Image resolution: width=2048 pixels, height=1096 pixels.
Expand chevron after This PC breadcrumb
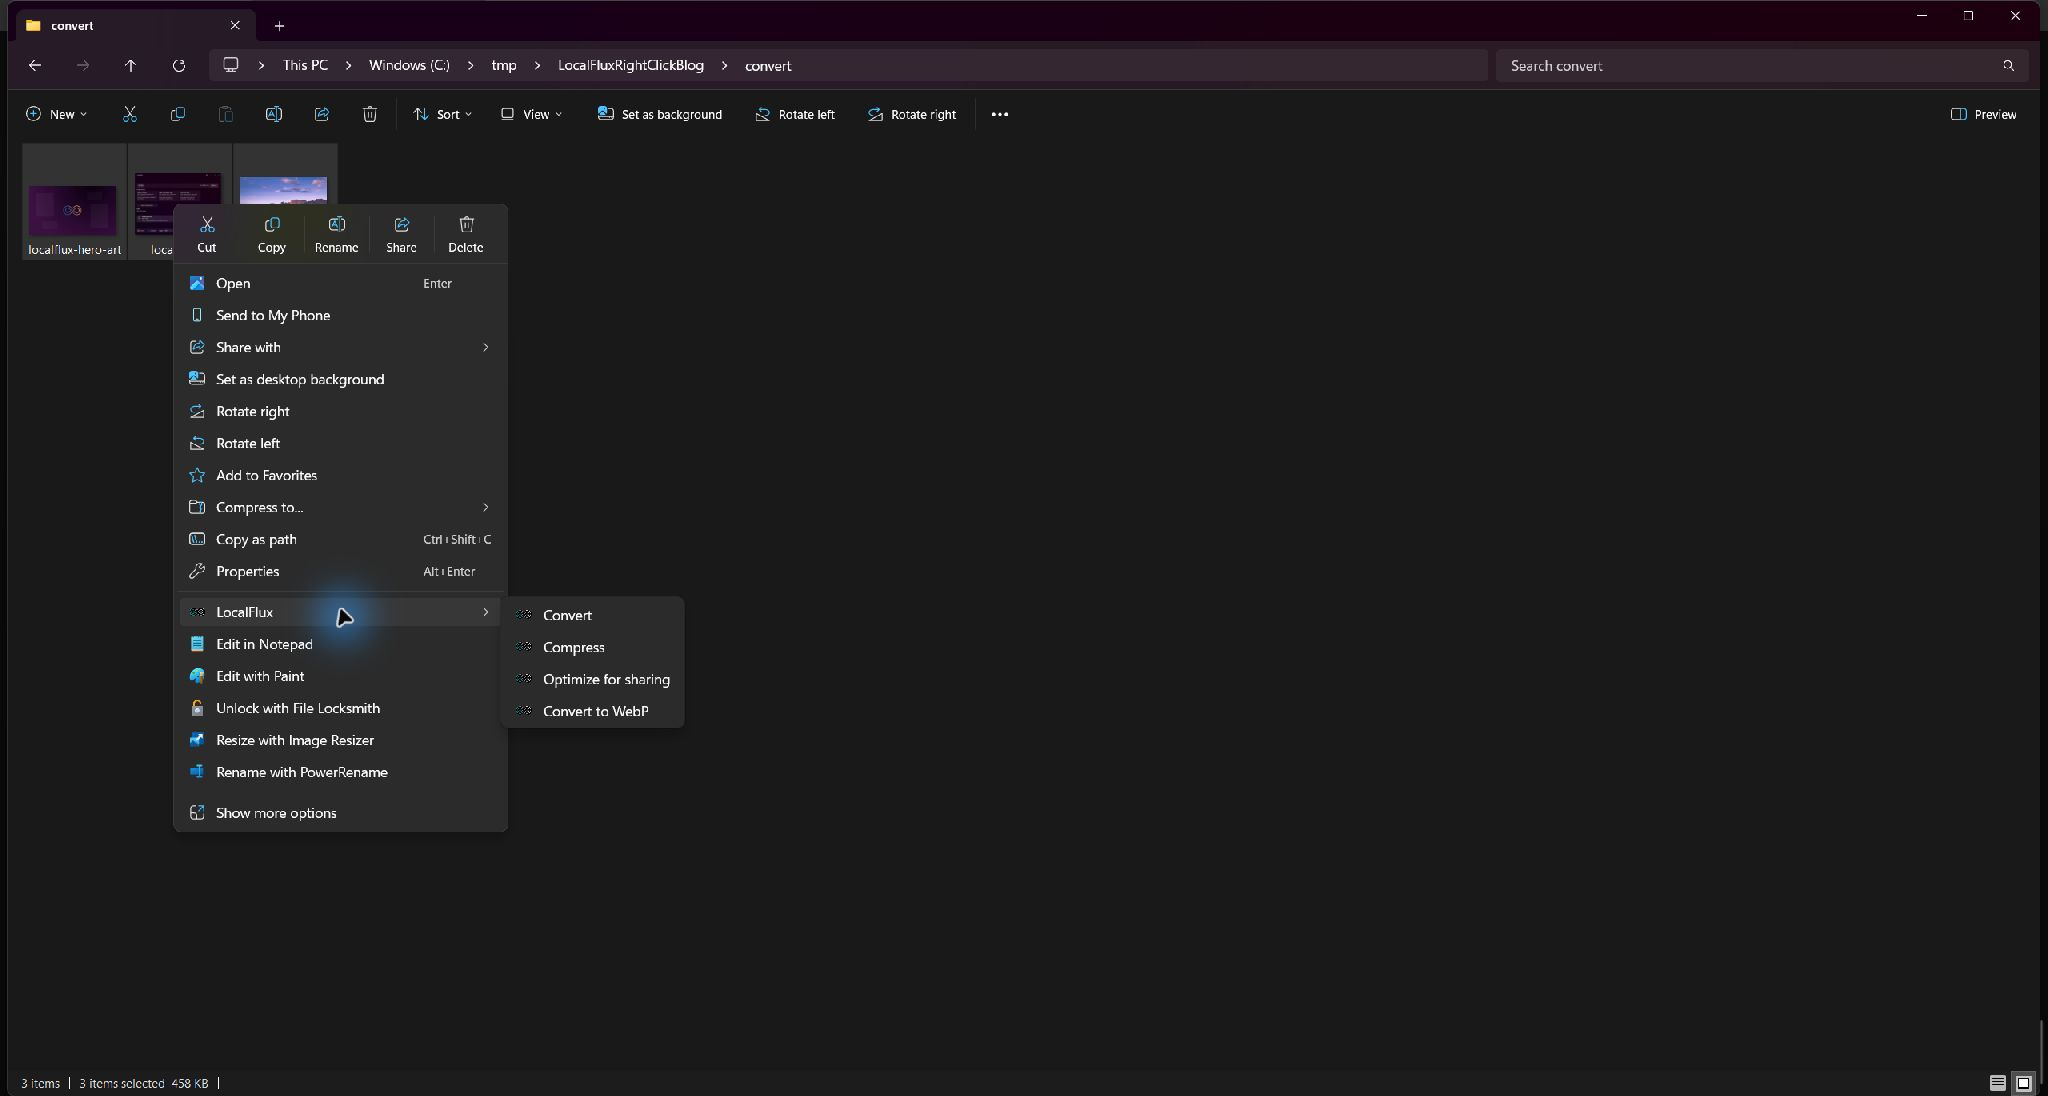point(348,65)
